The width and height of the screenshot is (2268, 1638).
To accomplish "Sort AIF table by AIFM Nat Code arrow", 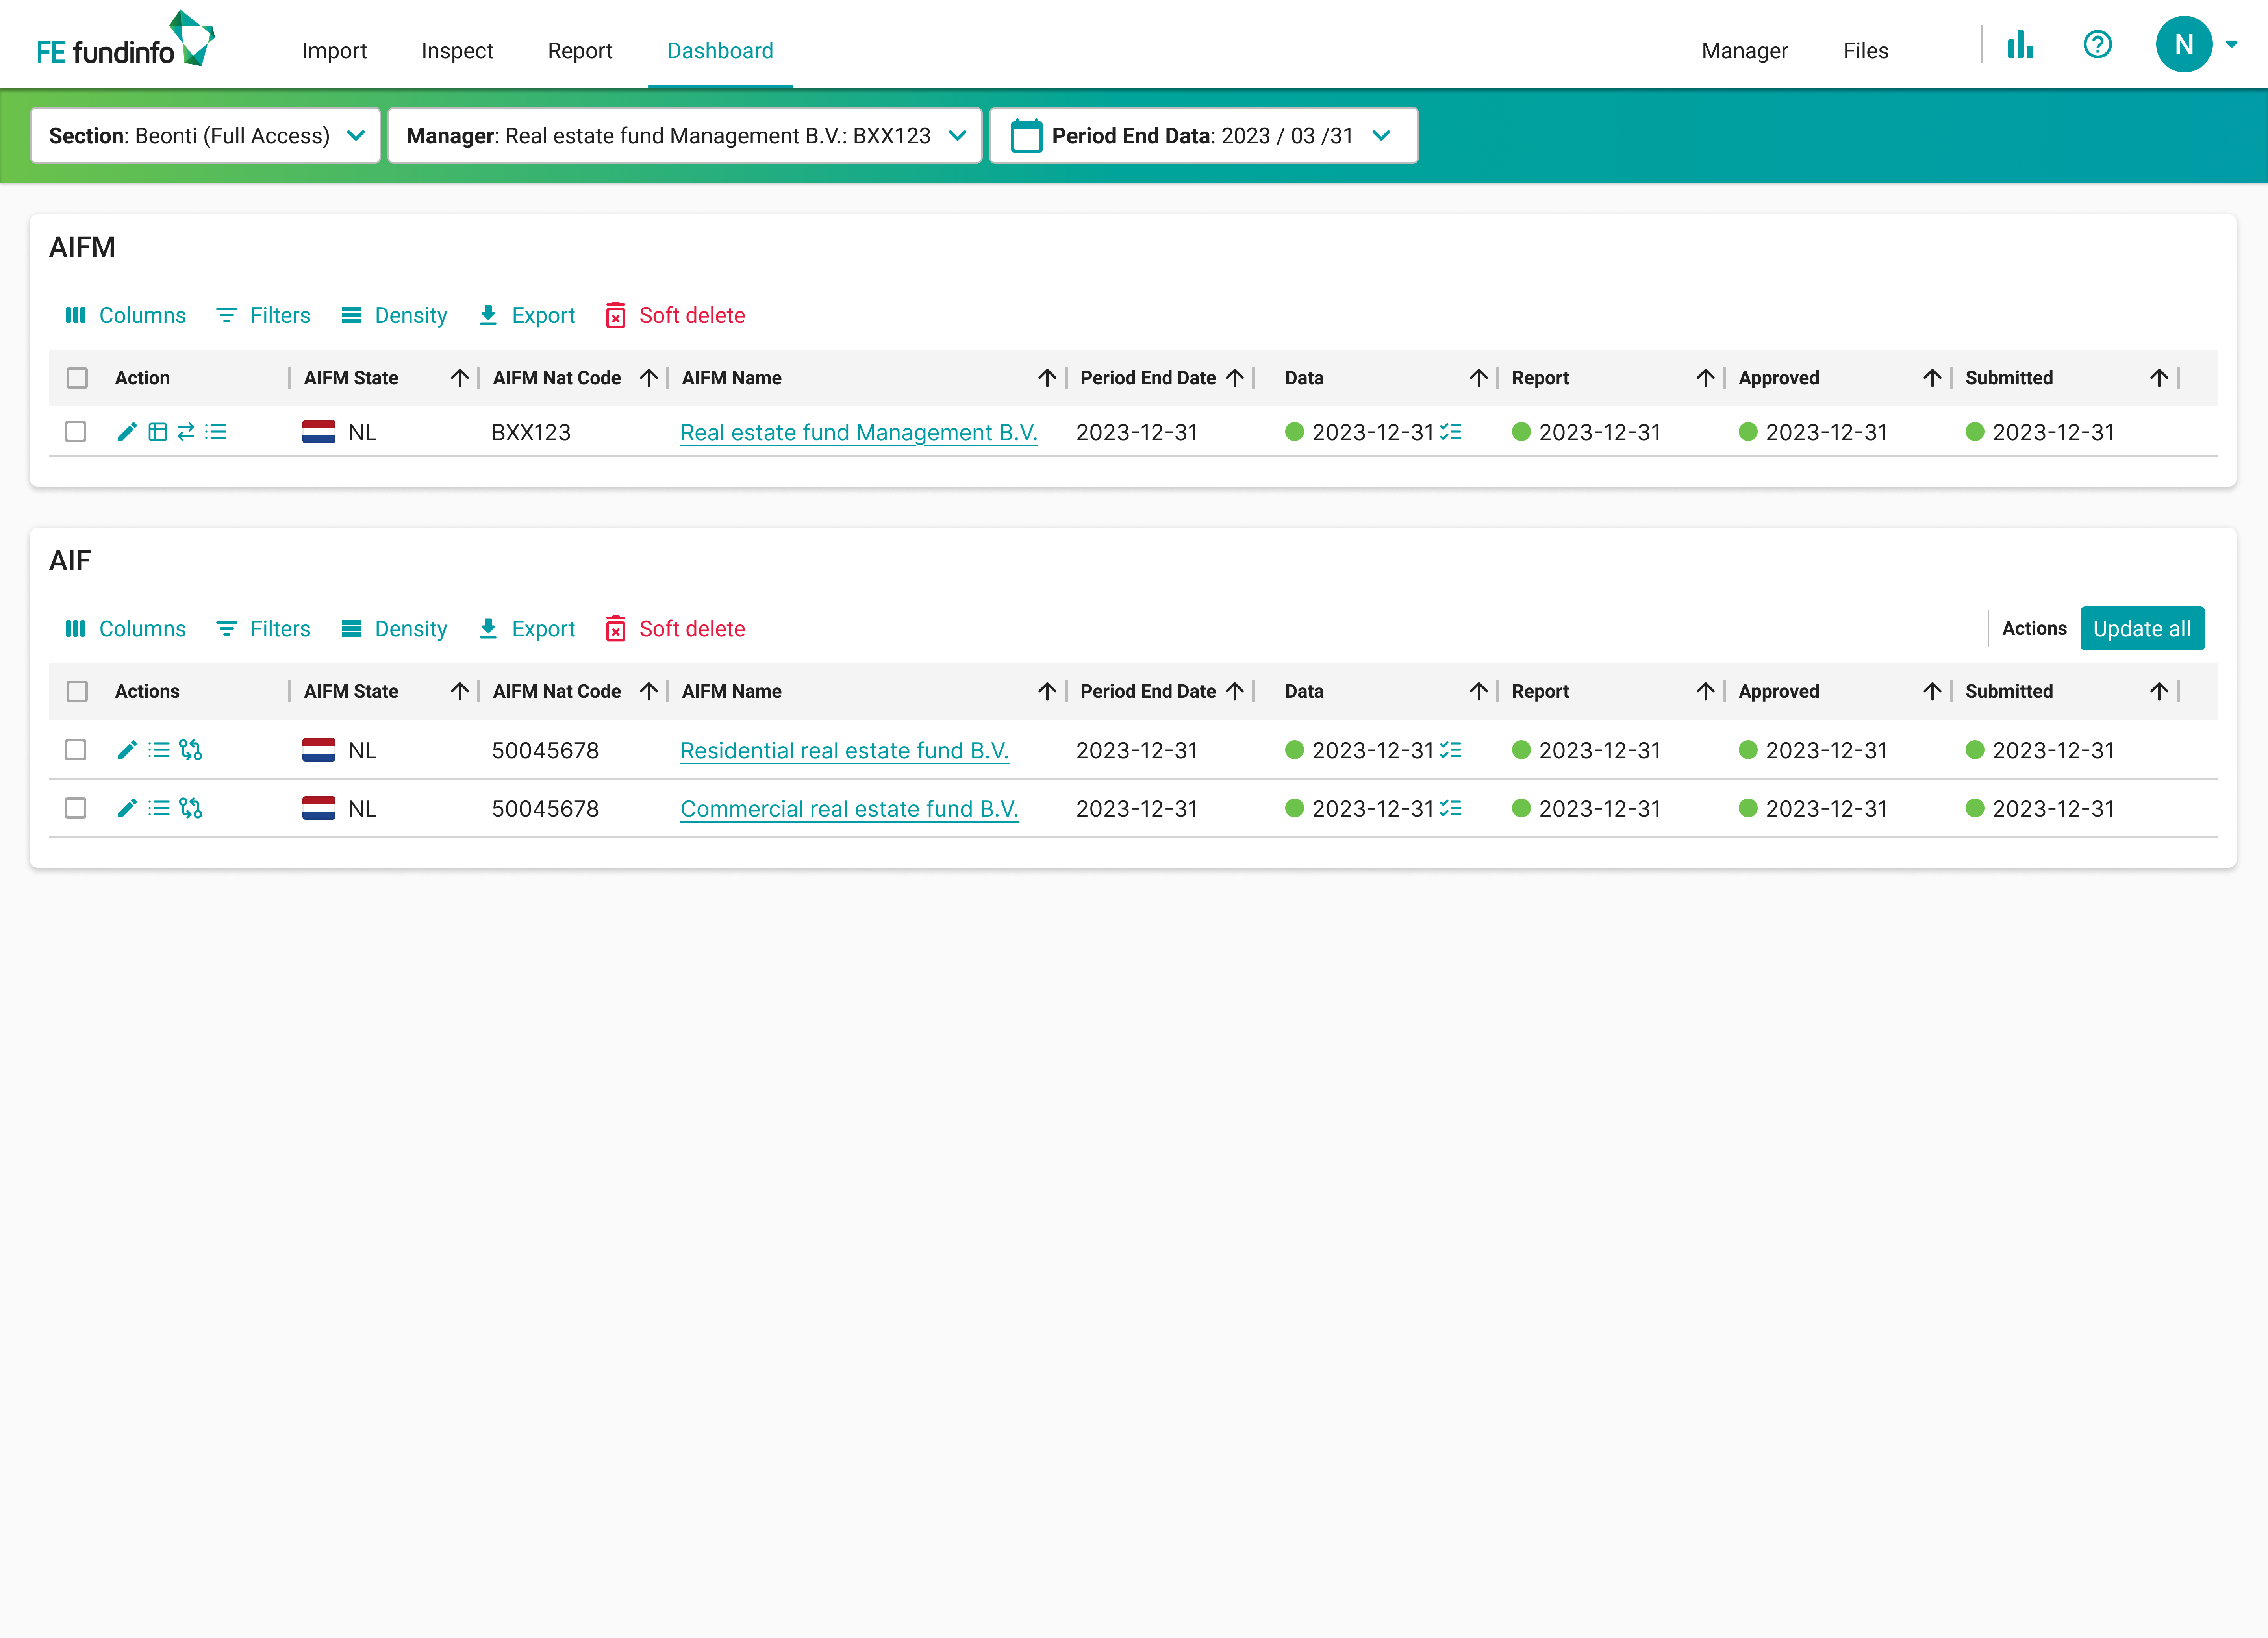I will (x=648, y=691).
